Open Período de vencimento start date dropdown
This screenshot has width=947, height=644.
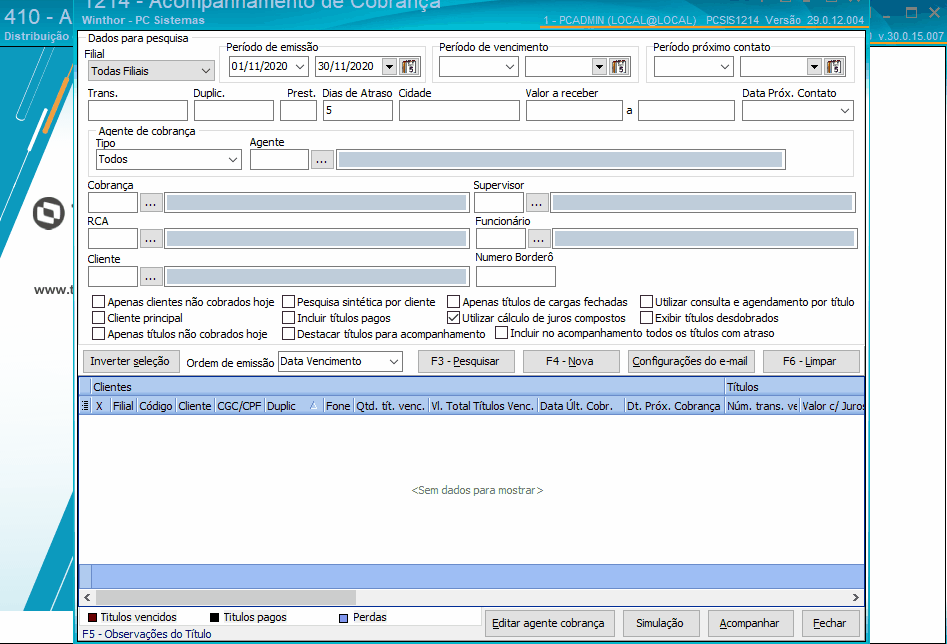pyautogui.click(x=510, y=66)
